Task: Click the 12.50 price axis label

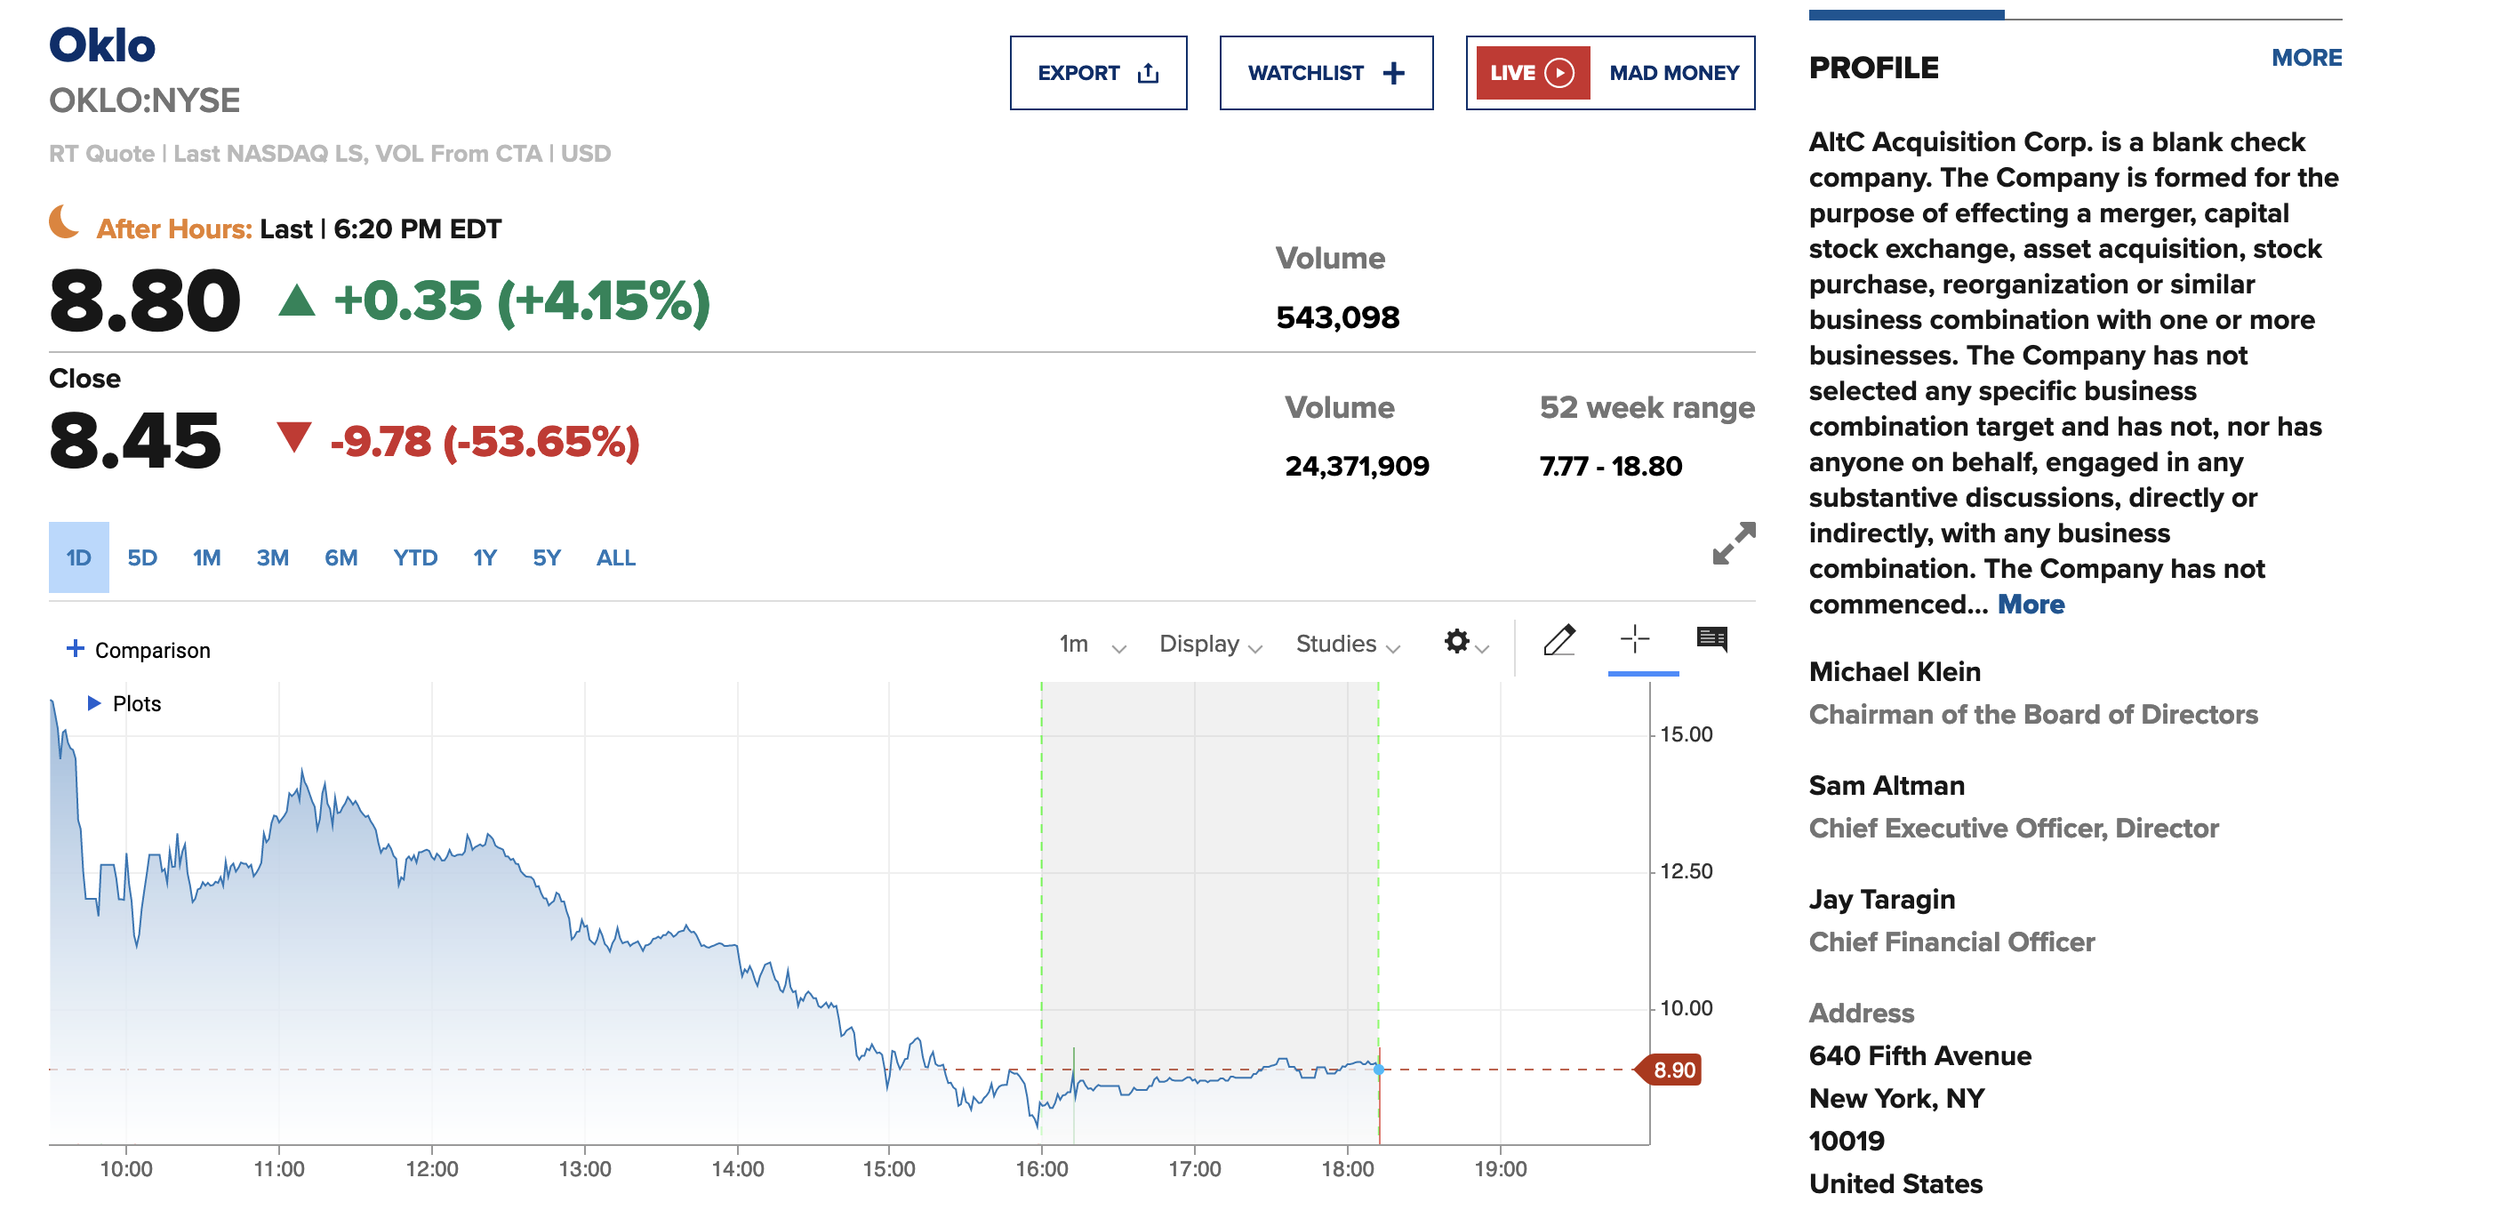Action: tap(1685, 871)
